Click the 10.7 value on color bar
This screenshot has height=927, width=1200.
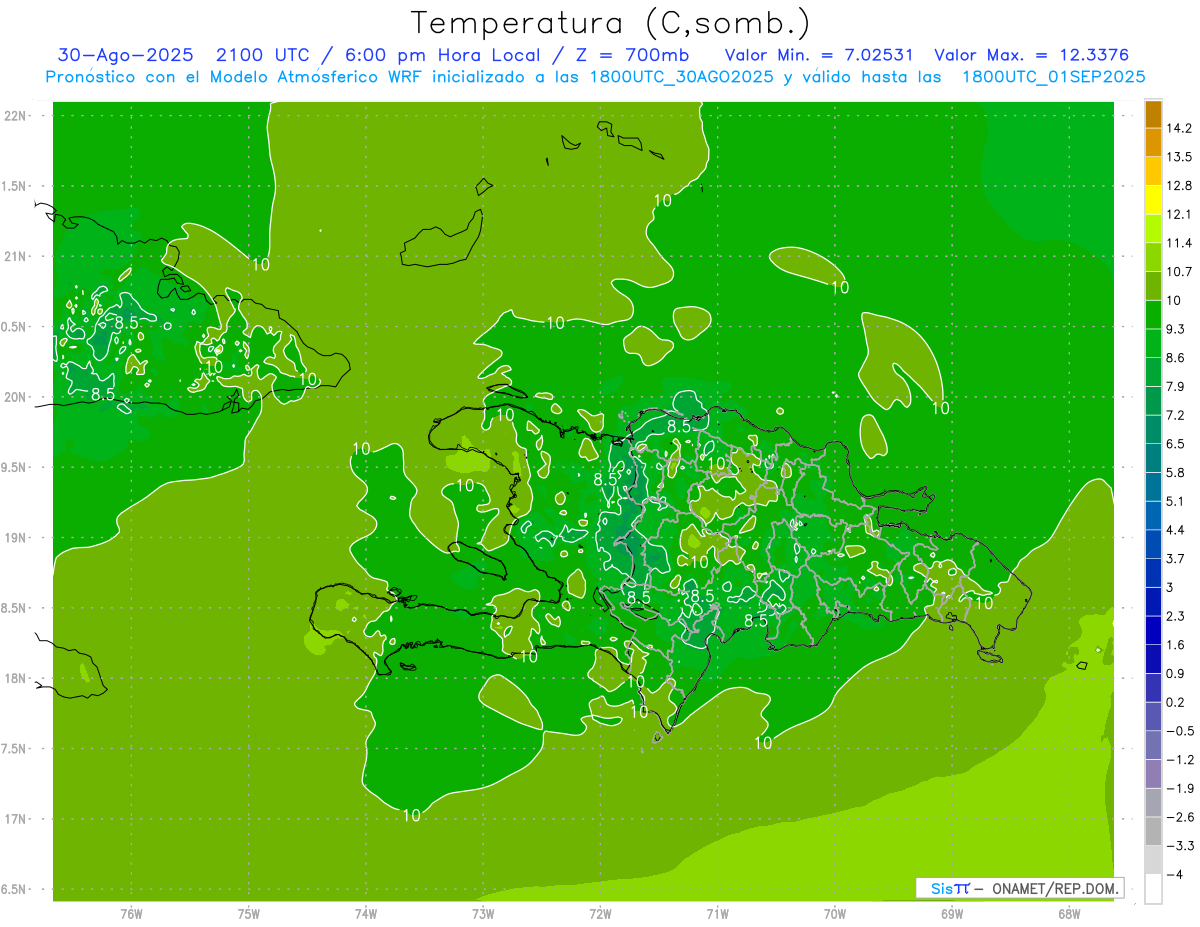1180,271
